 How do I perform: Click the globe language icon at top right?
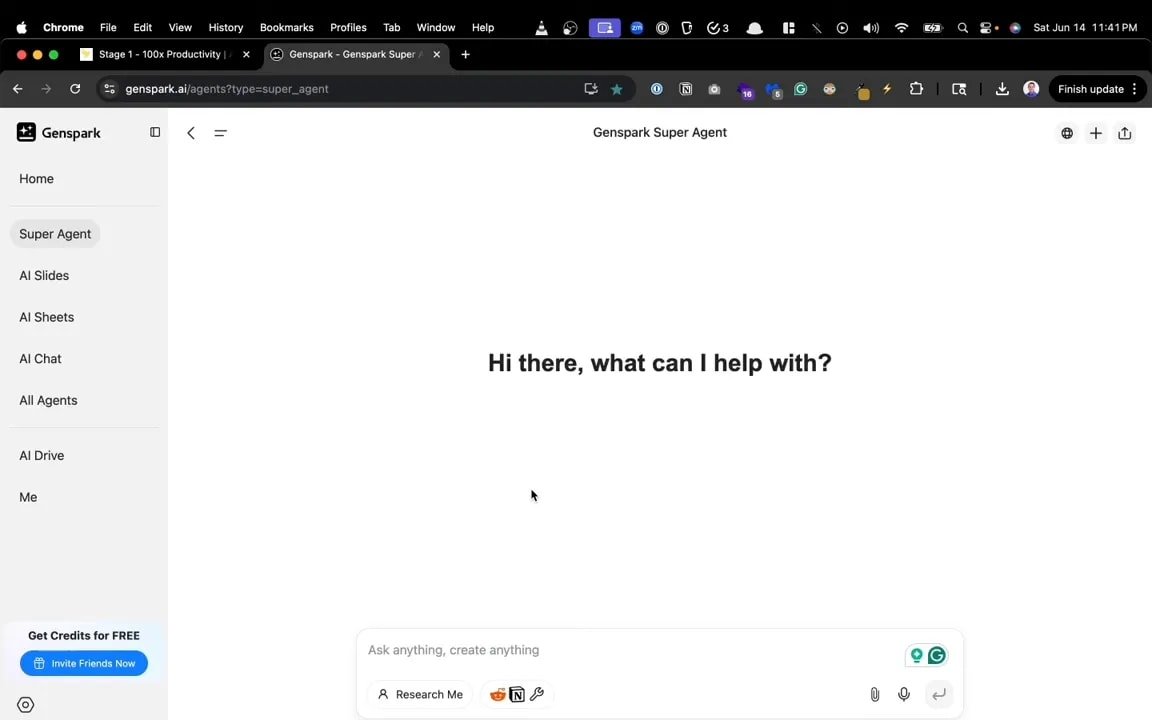(x=1067, y=132)
